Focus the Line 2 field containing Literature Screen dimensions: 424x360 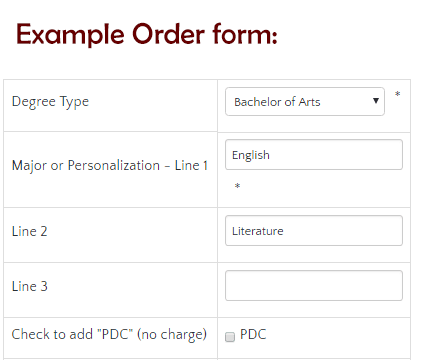[x=314, y=231]
